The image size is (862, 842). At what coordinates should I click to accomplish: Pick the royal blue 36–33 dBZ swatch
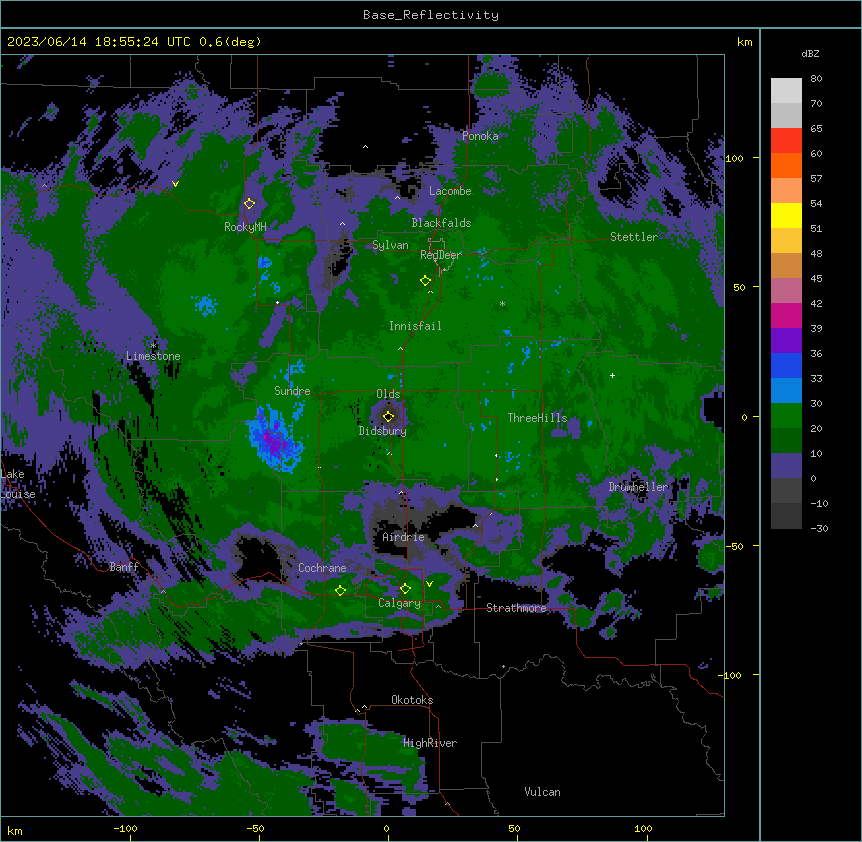(x=786, y=365)
